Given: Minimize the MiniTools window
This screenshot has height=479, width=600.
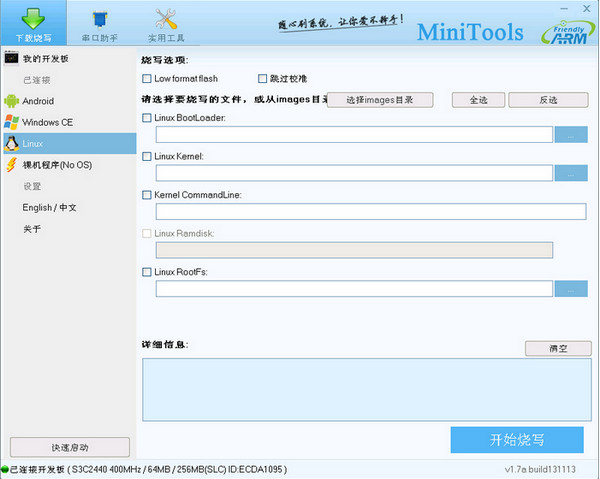Looking at the screenshot, I should click(x=564, y=8).
